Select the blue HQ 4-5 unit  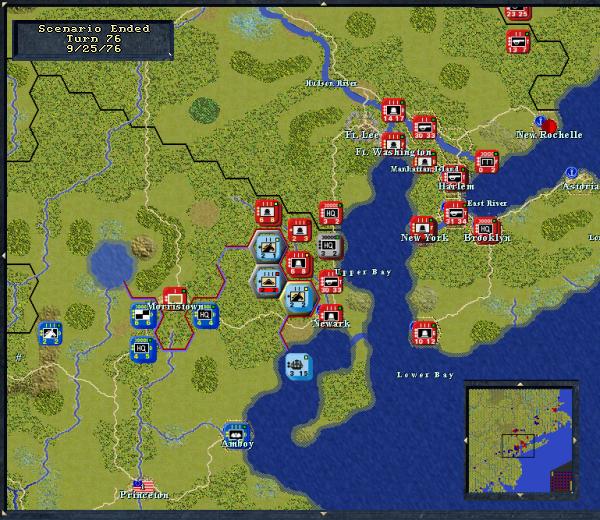pyautogui.click(x=143, y=349)
